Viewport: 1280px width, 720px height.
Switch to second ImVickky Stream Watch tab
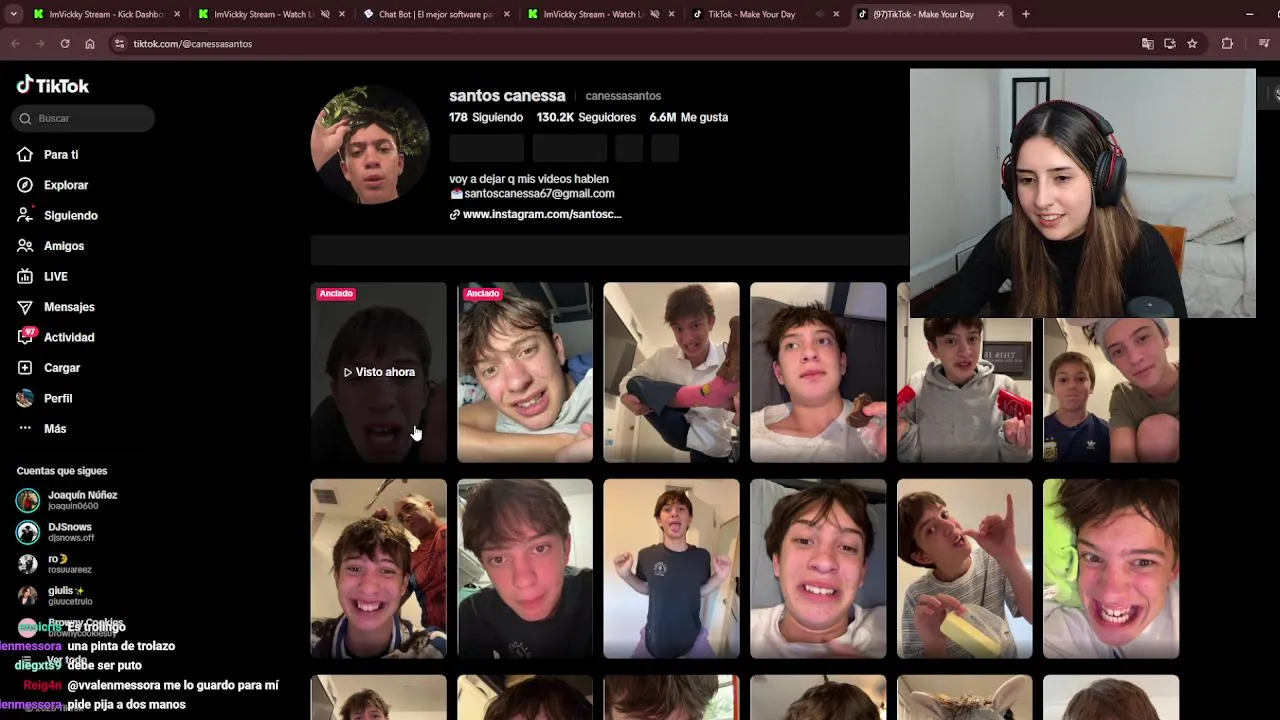point(601,14)
